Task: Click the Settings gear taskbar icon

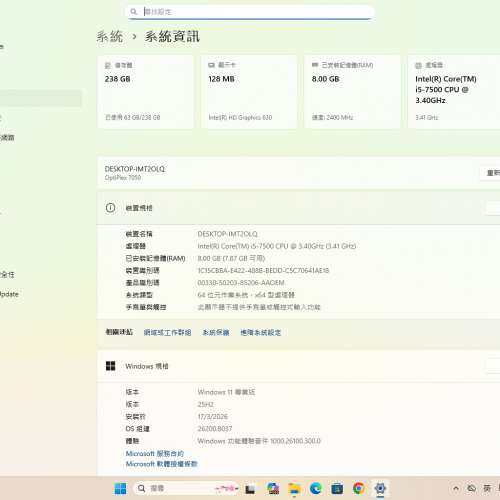Action: 380,488
